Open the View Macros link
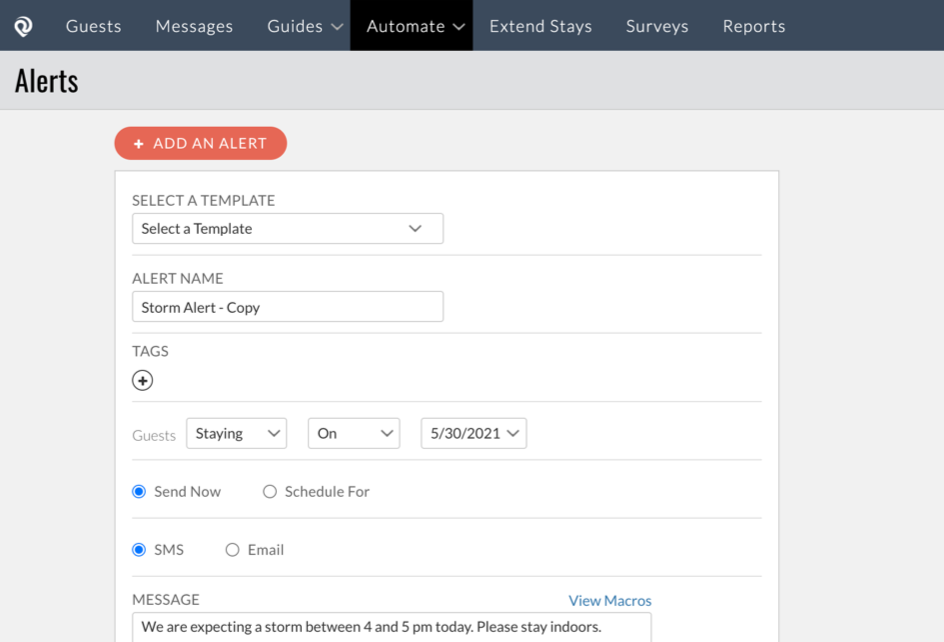This screenshot has width=944, height=642. (609, 600)
